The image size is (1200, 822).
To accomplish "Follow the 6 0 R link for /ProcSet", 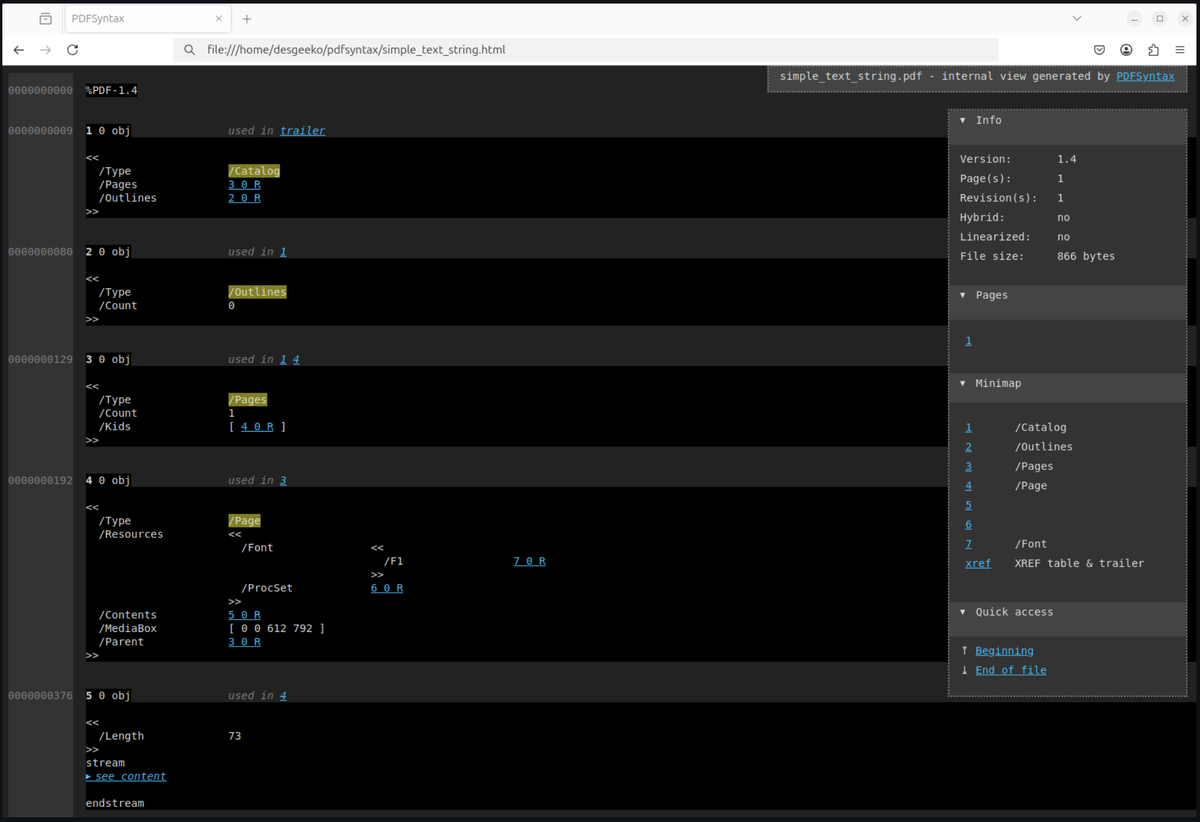I will tap(387, 588).
